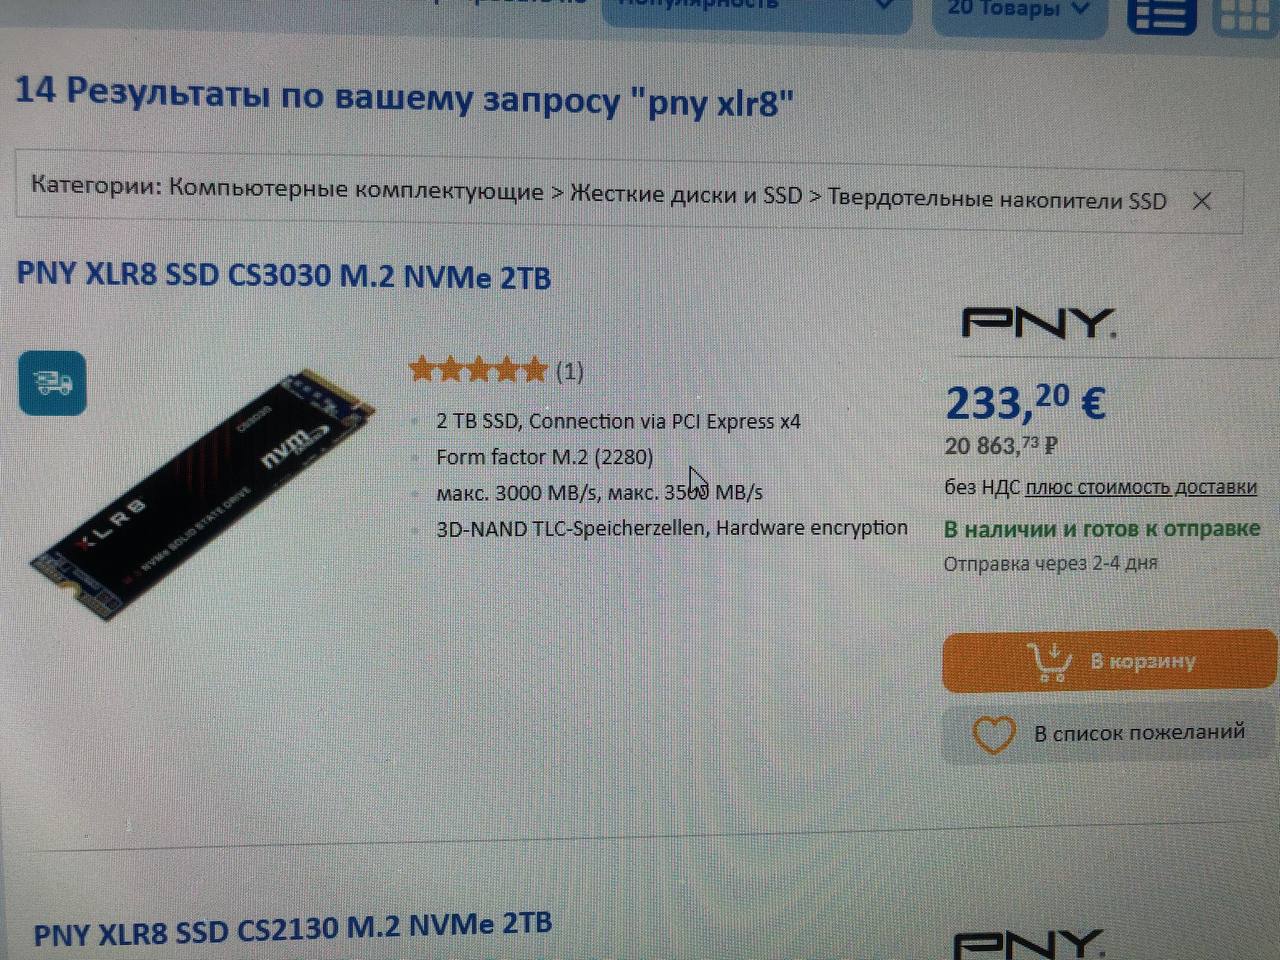The height and width of the screenshot is (960, 1280).
Task: Click Жесткие диски и SSD breadcrumb
Action: click(686, 194)
